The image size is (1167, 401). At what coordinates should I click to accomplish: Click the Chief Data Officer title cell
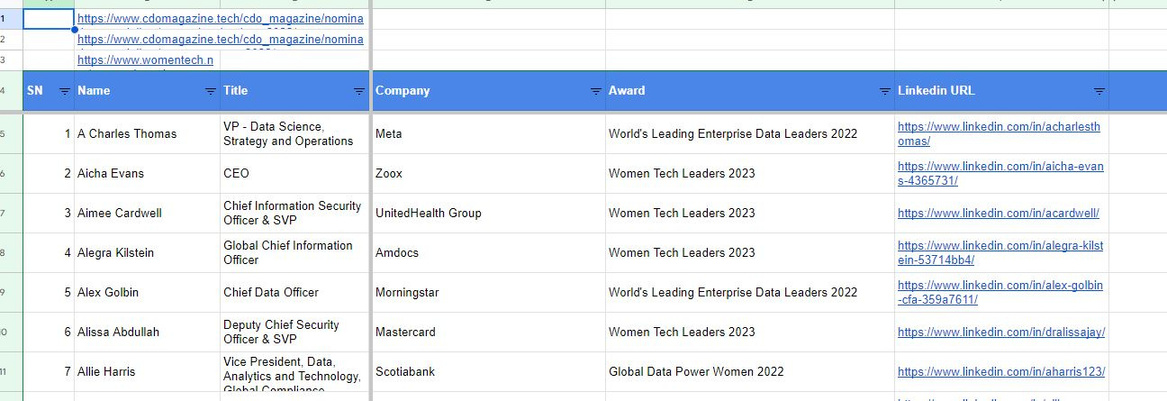tap(295, 292)
